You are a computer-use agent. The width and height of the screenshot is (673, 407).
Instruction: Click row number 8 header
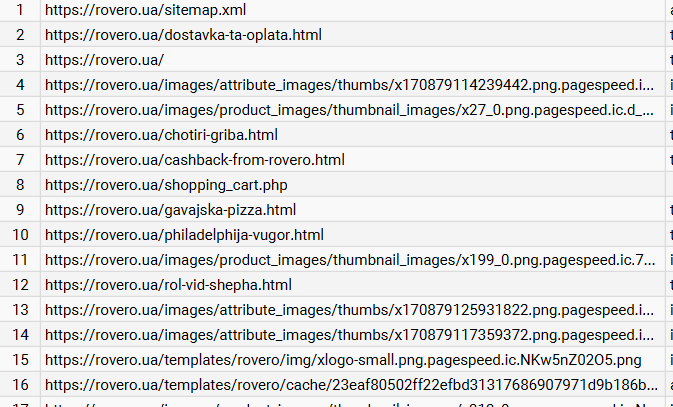click(19, 185)
